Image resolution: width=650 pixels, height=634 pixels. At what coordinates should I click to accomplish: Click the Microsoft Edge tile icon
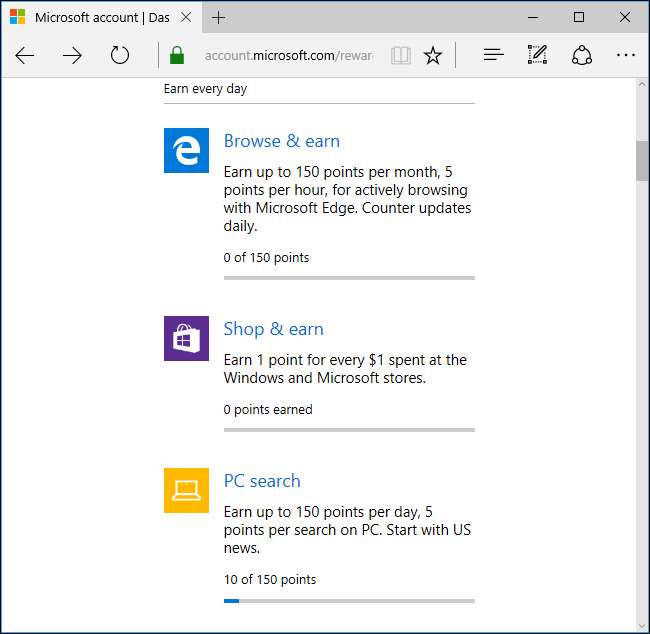186,151
